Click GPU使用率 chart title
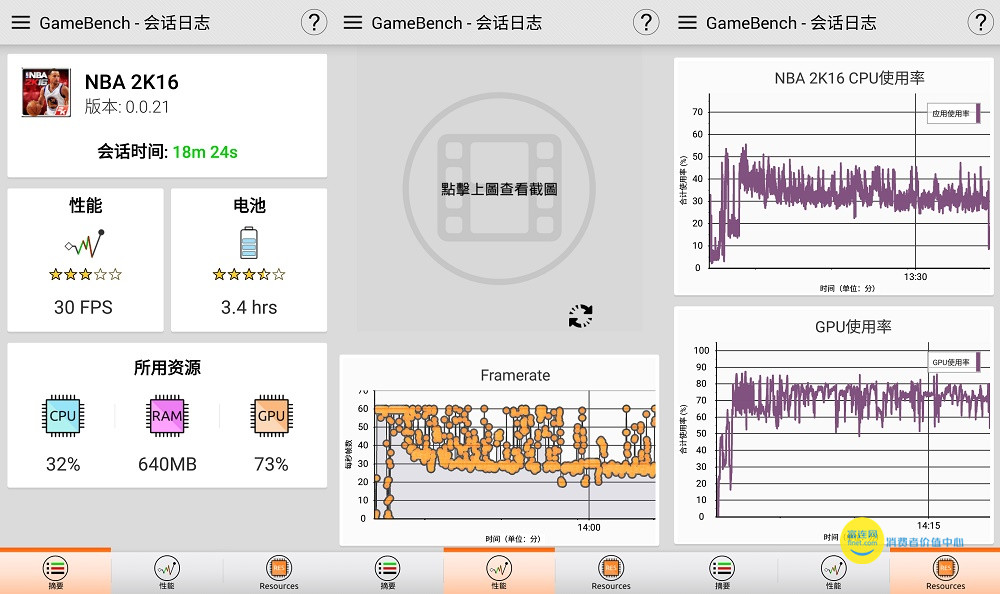Viewport: 1000px width, 594px height. (x=853, y=327)
